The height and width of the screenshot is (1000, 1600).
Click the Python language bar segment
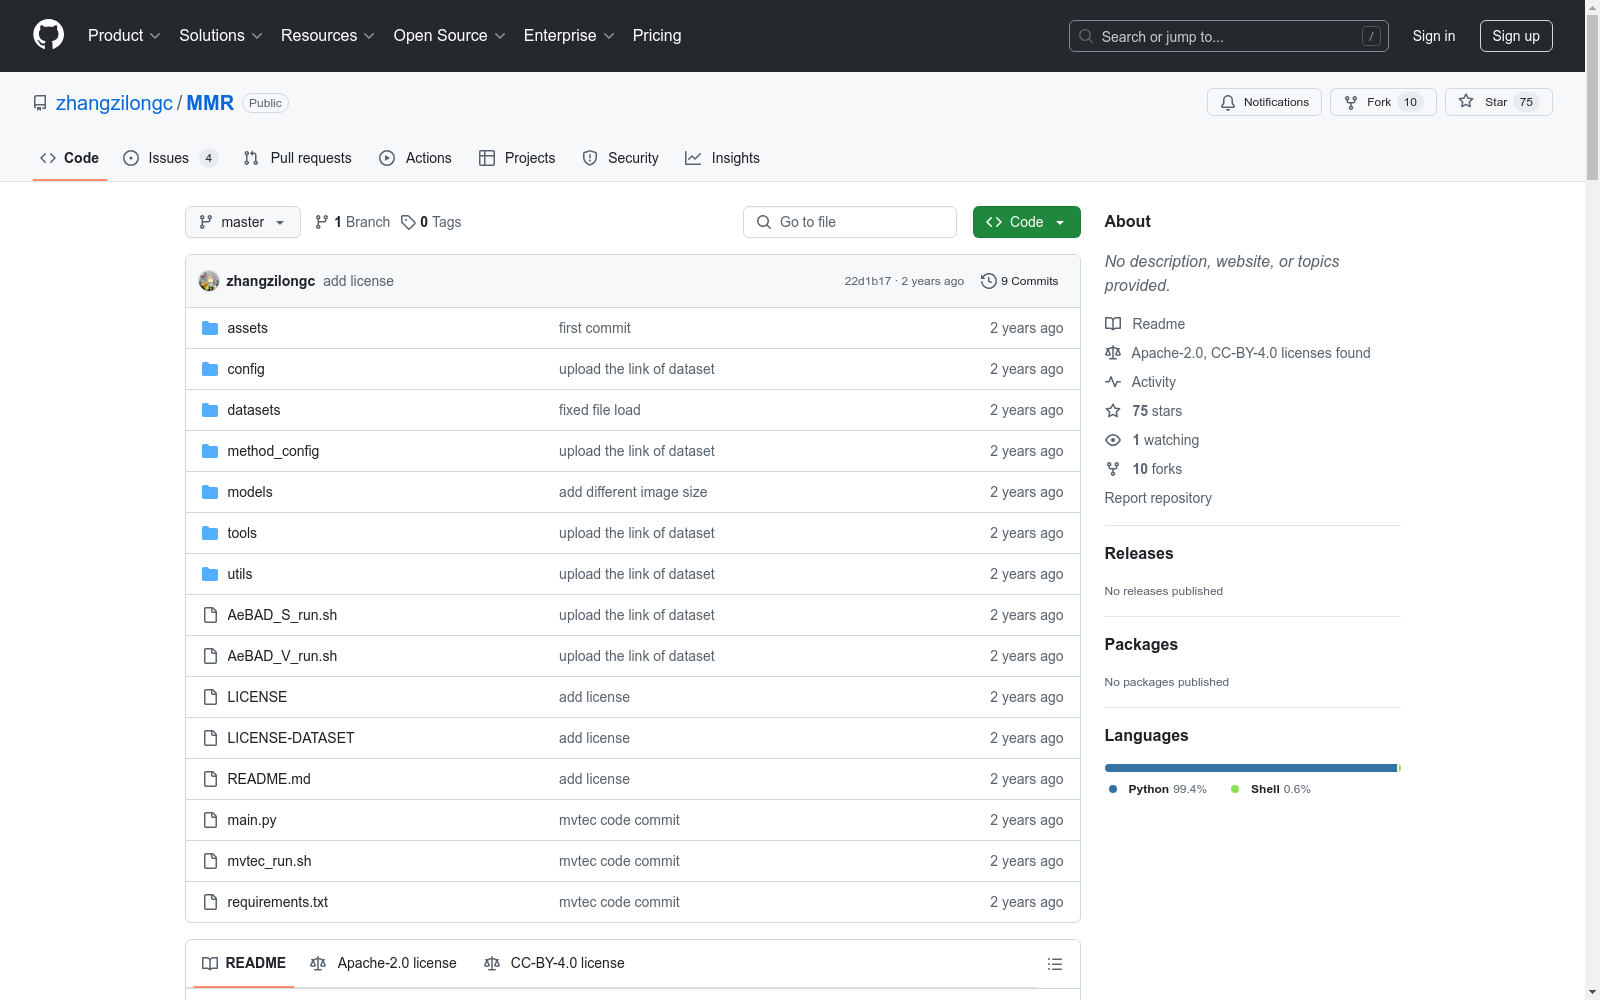[1250, 768]
